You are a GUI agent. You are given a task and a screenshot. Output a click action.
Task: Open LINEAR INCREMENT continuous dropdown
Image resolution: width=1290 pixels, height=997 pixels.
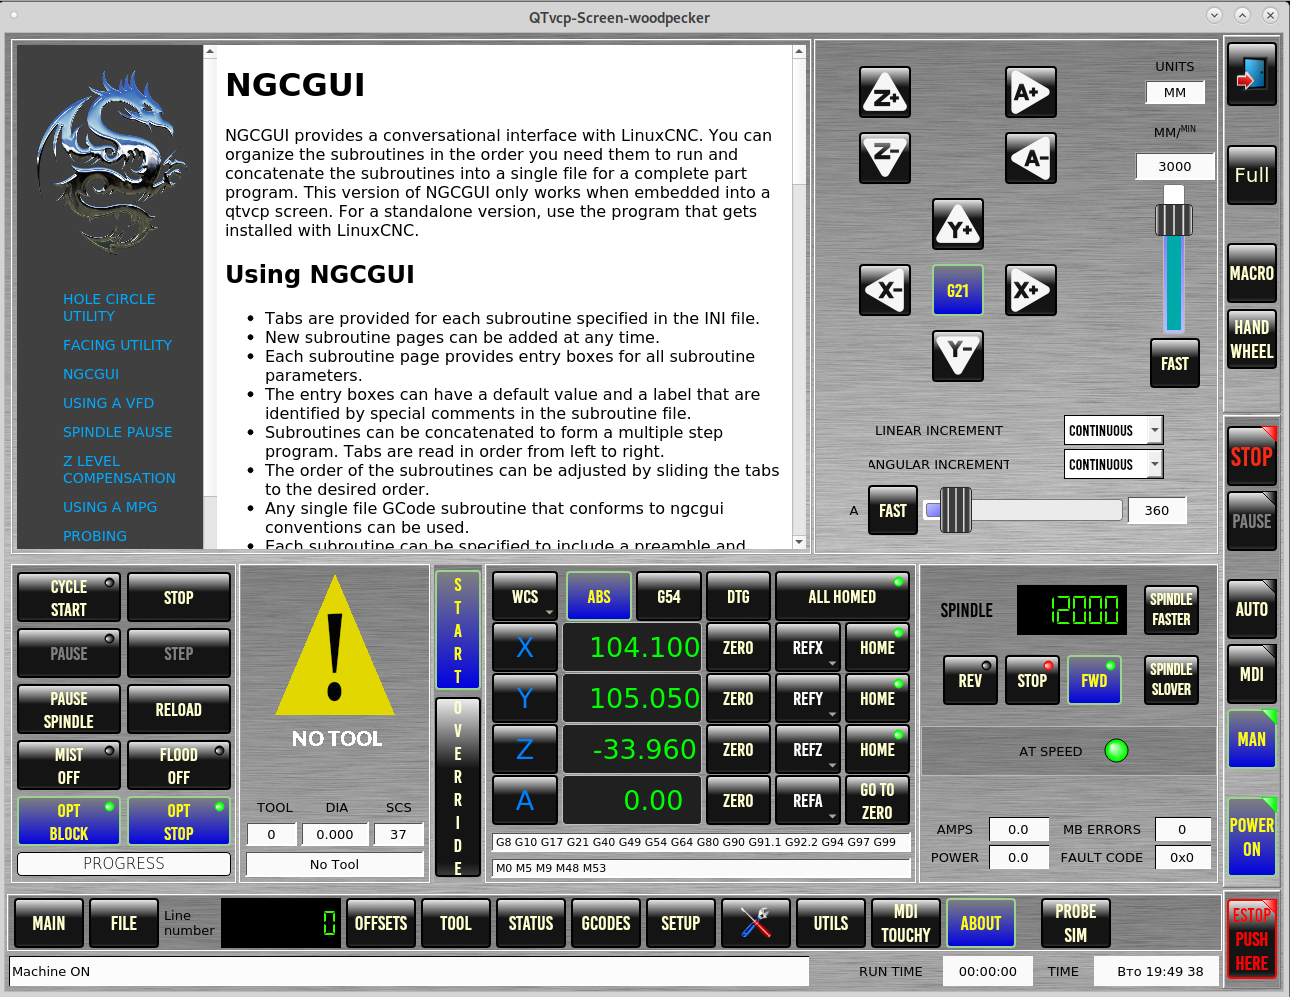click(1113, 431)
